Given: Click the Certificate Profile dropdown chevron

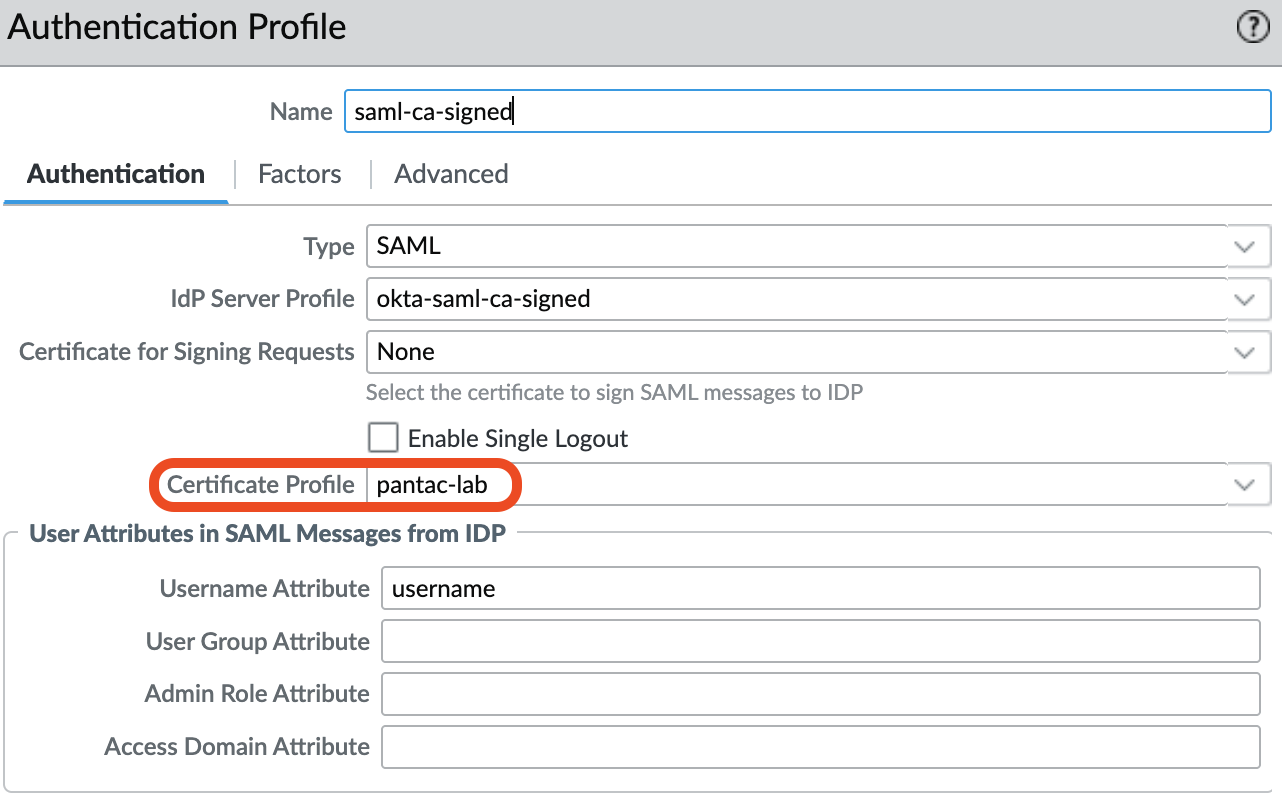Looking at the screenshot, I should [1245, 484].
